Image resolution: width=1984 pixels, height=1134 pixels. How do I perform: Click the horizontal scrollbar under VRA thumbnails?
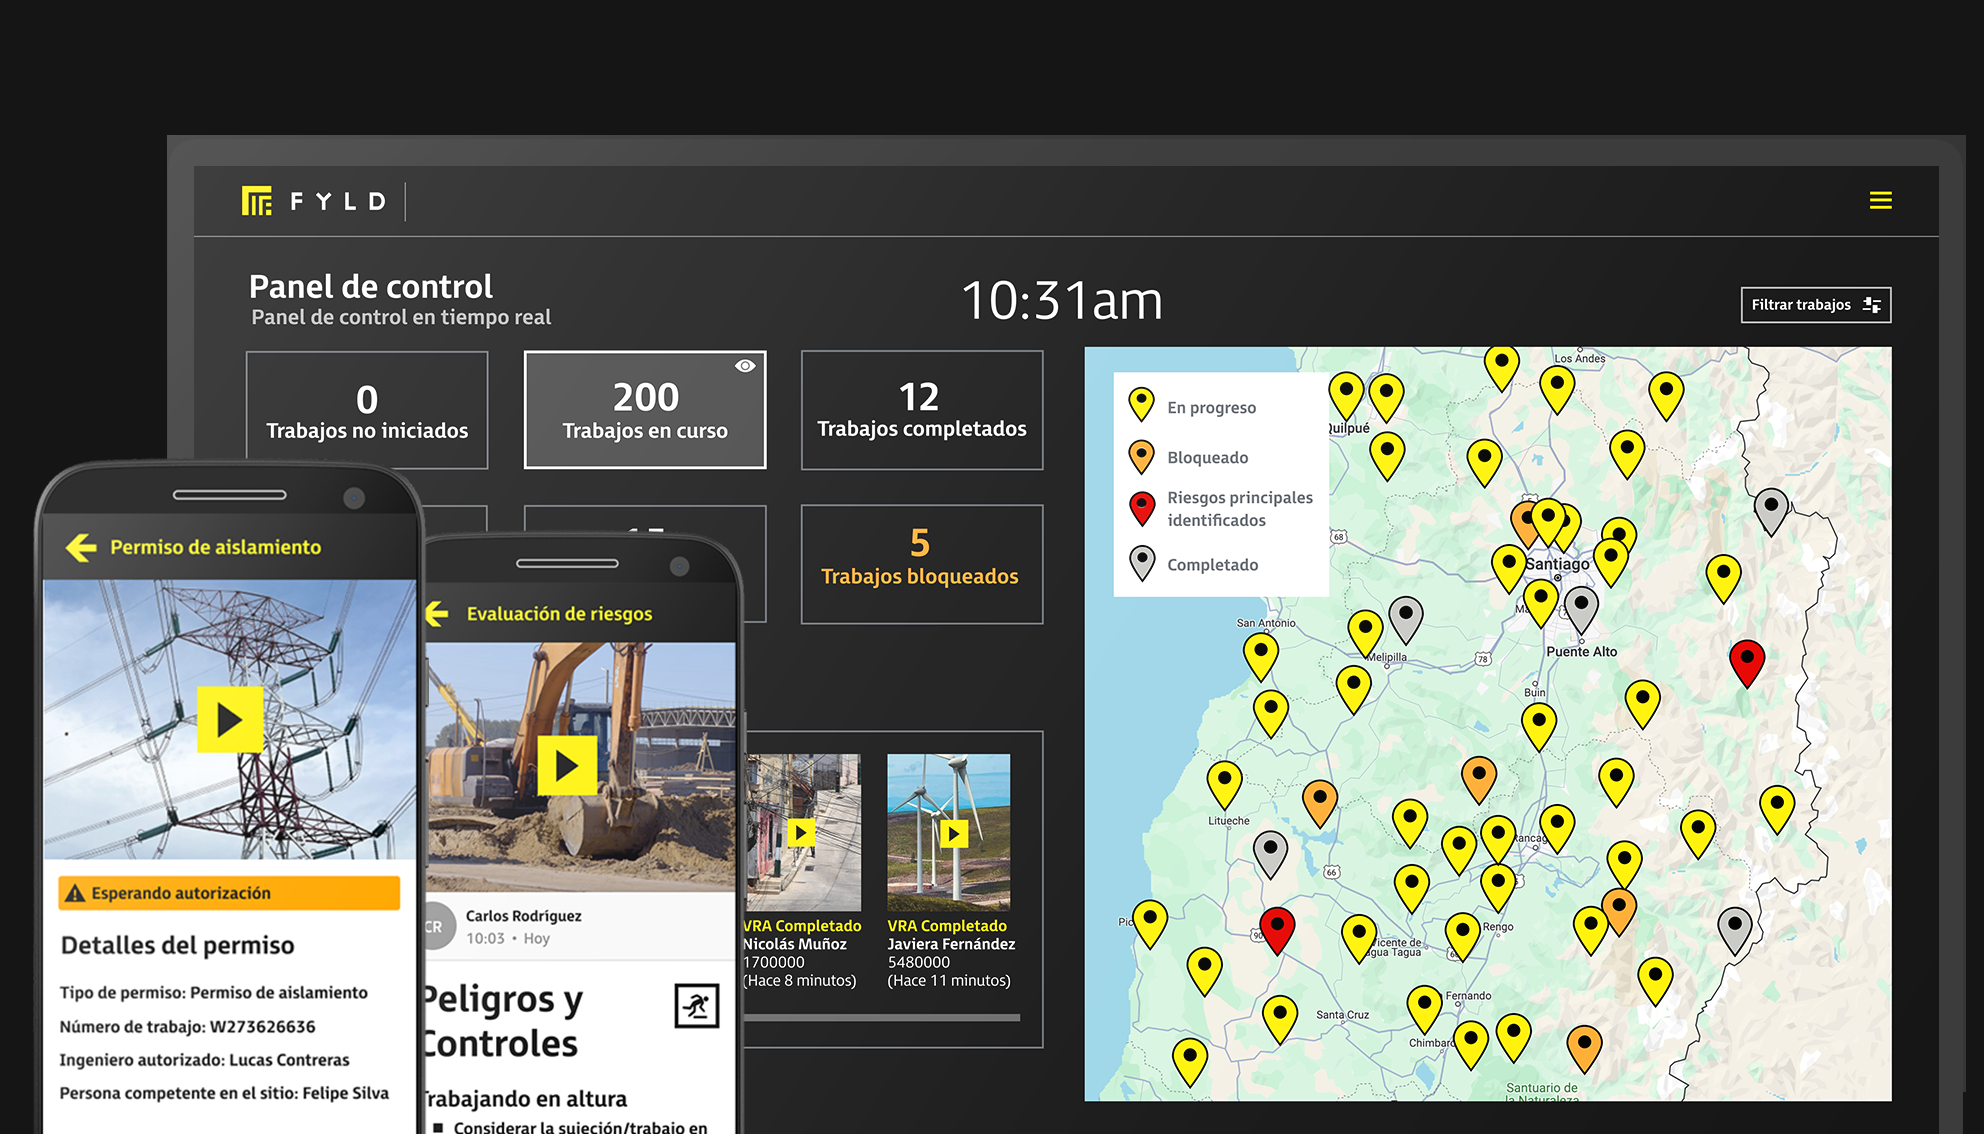pos(881,1018)
